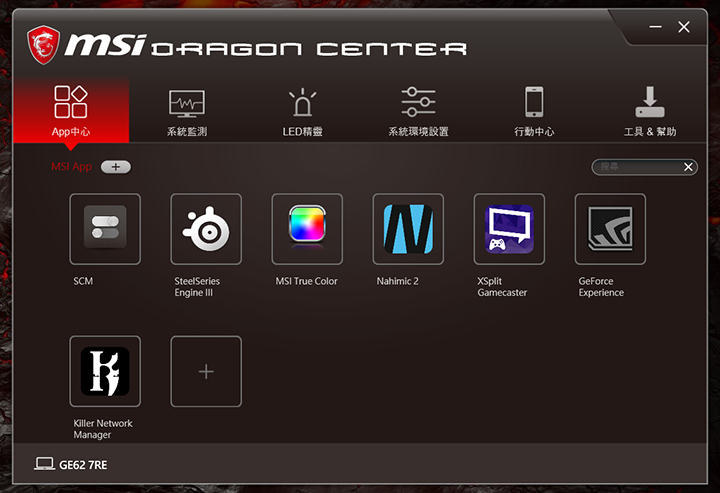720x493 pixels.
Task: Click the GeForce Experience label
Action: click(601, 287)
